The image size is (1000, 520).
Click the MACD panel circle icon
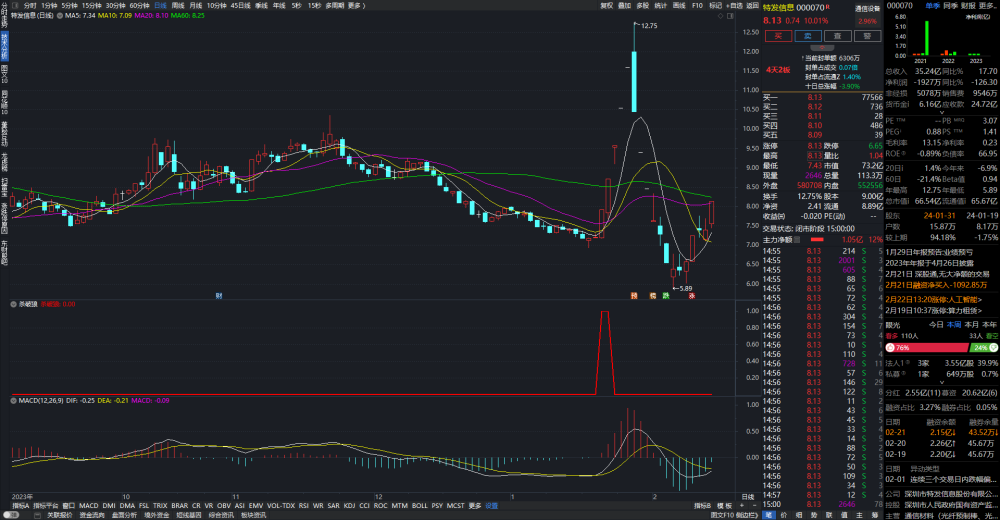tap(13, 401)
